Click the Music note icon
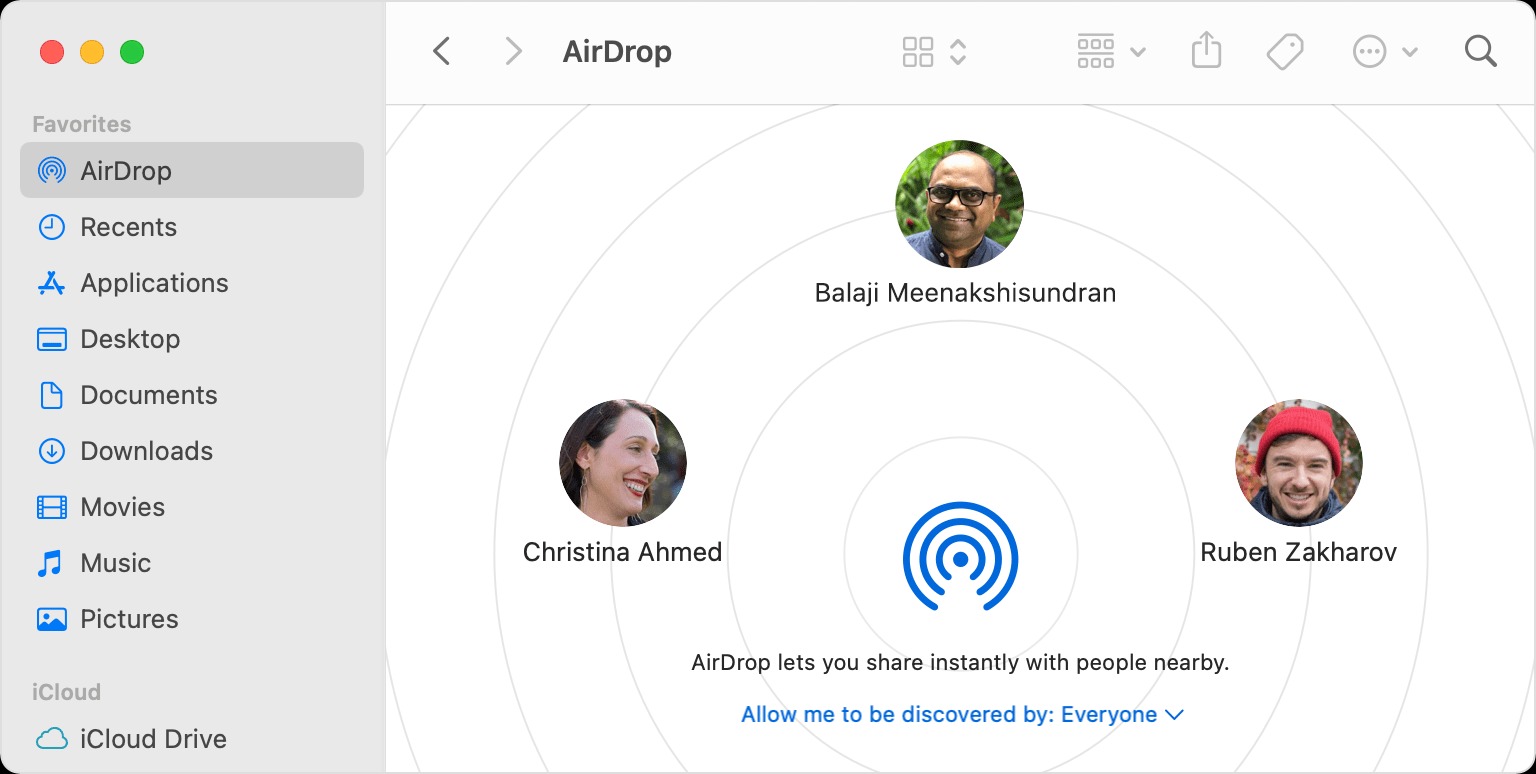Screen dimensions: 1536x774 50,563
